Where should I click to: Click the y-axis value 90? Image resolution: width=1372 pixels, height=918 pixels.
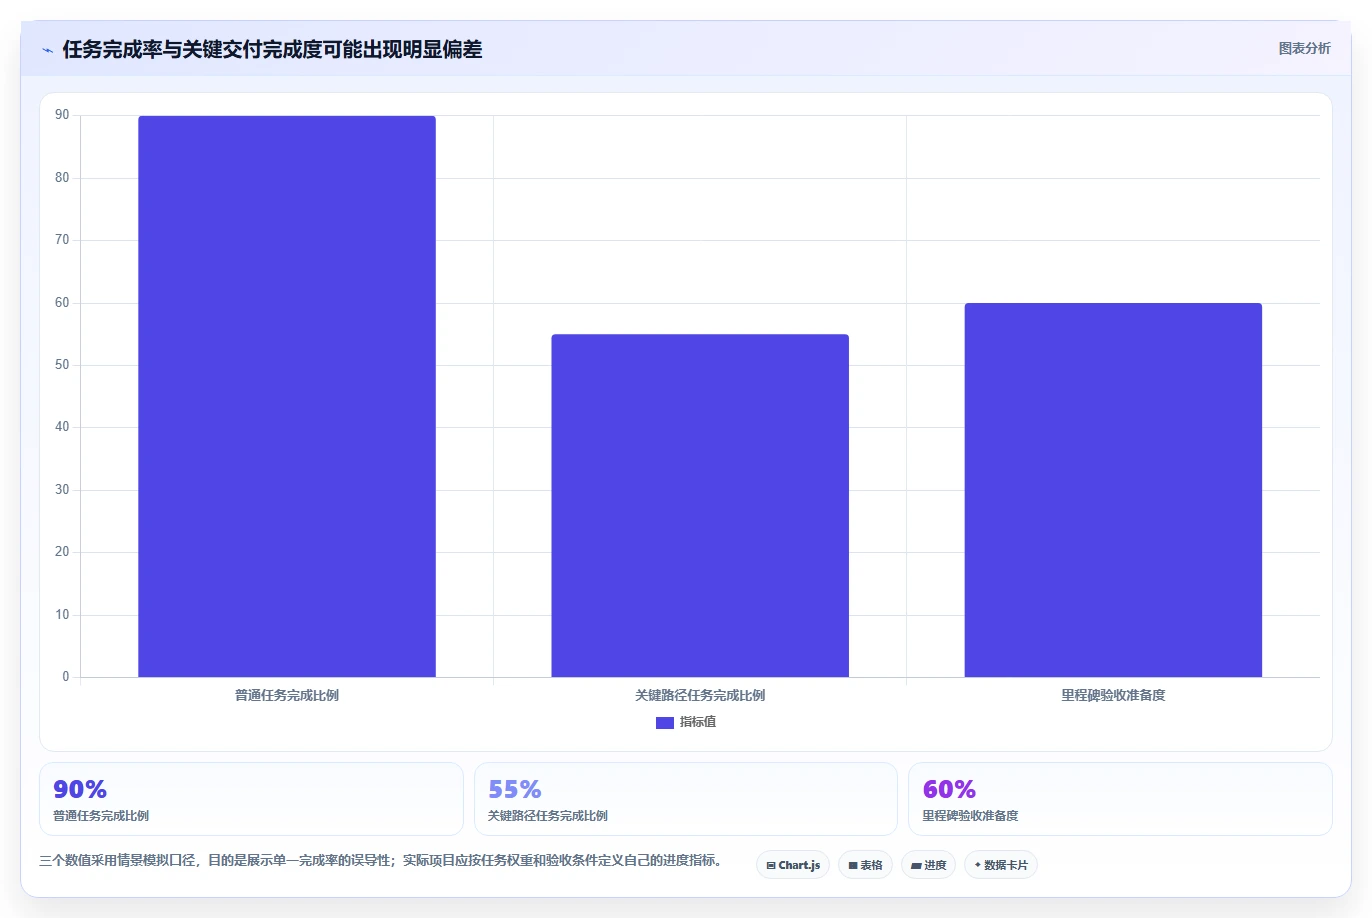coord(62,115)
